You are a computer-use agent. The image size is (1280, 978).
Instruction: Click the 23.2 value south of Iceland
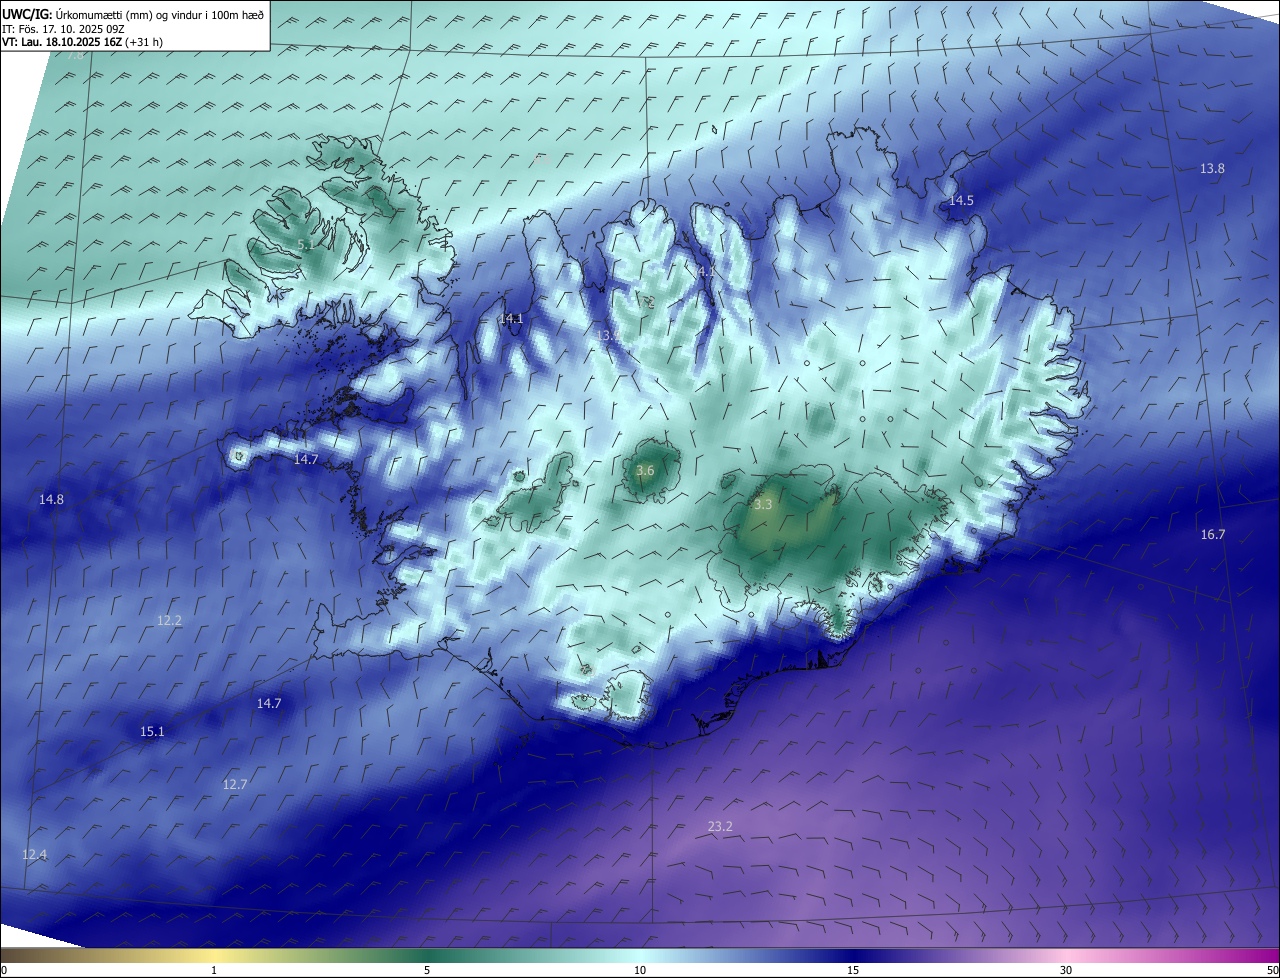(x=720, y=826)
